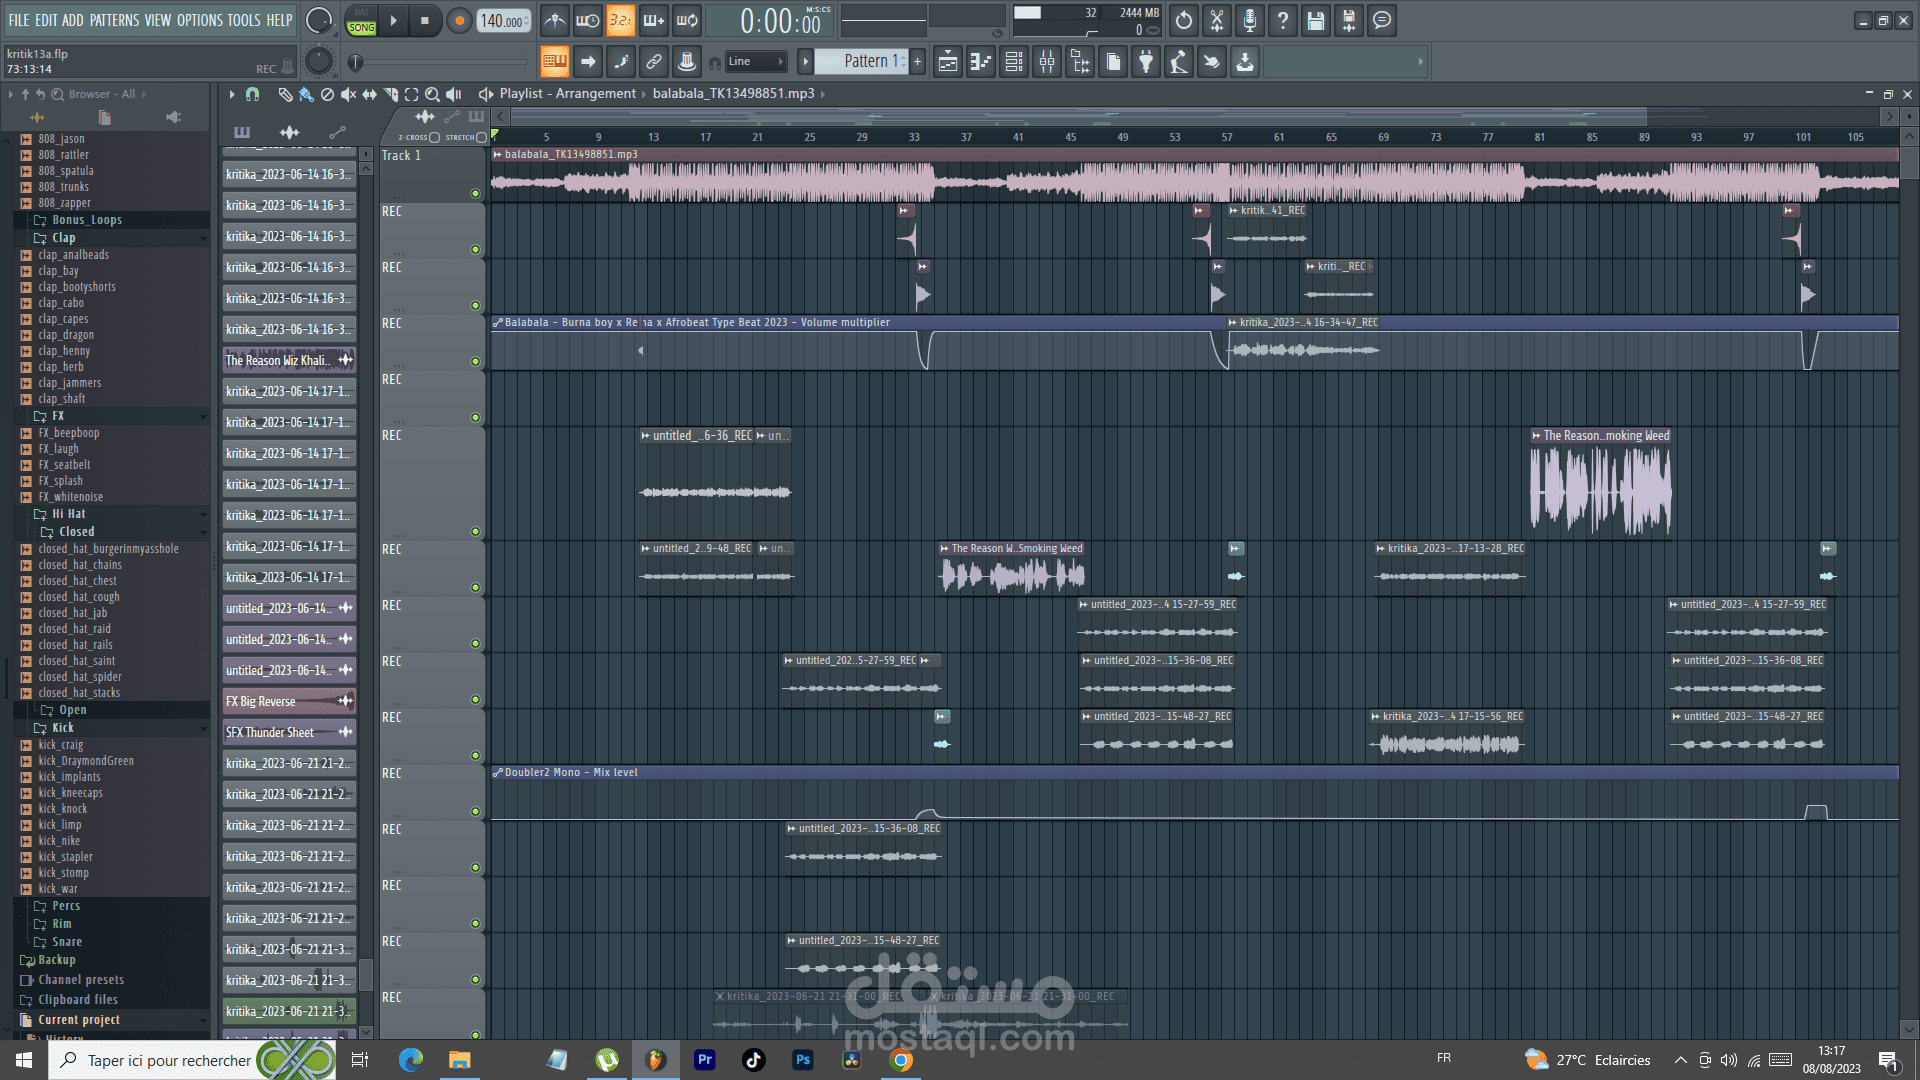Image resolution: width=1920 pixels, height=1080 pixels.
Task: Click the save project floppy icon
Action: [x=1315, y=20]
